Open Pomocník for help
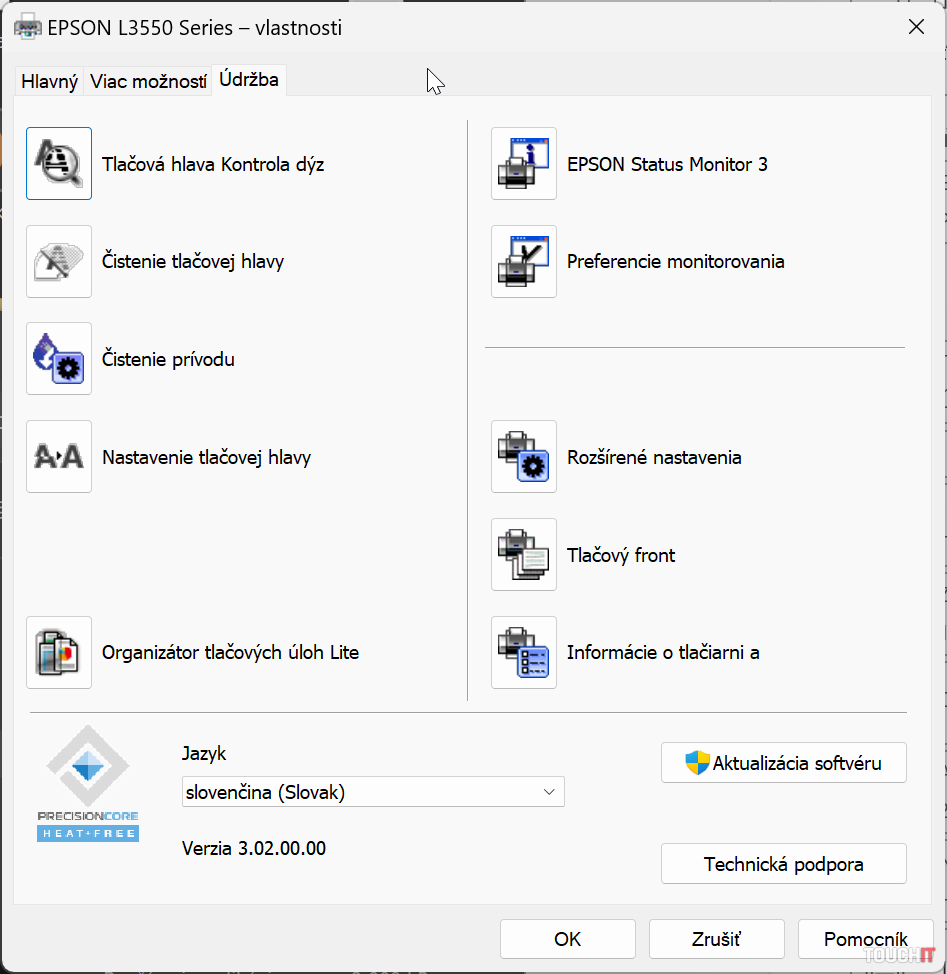This screenshot has width=947, height=974. pos(866,939)
